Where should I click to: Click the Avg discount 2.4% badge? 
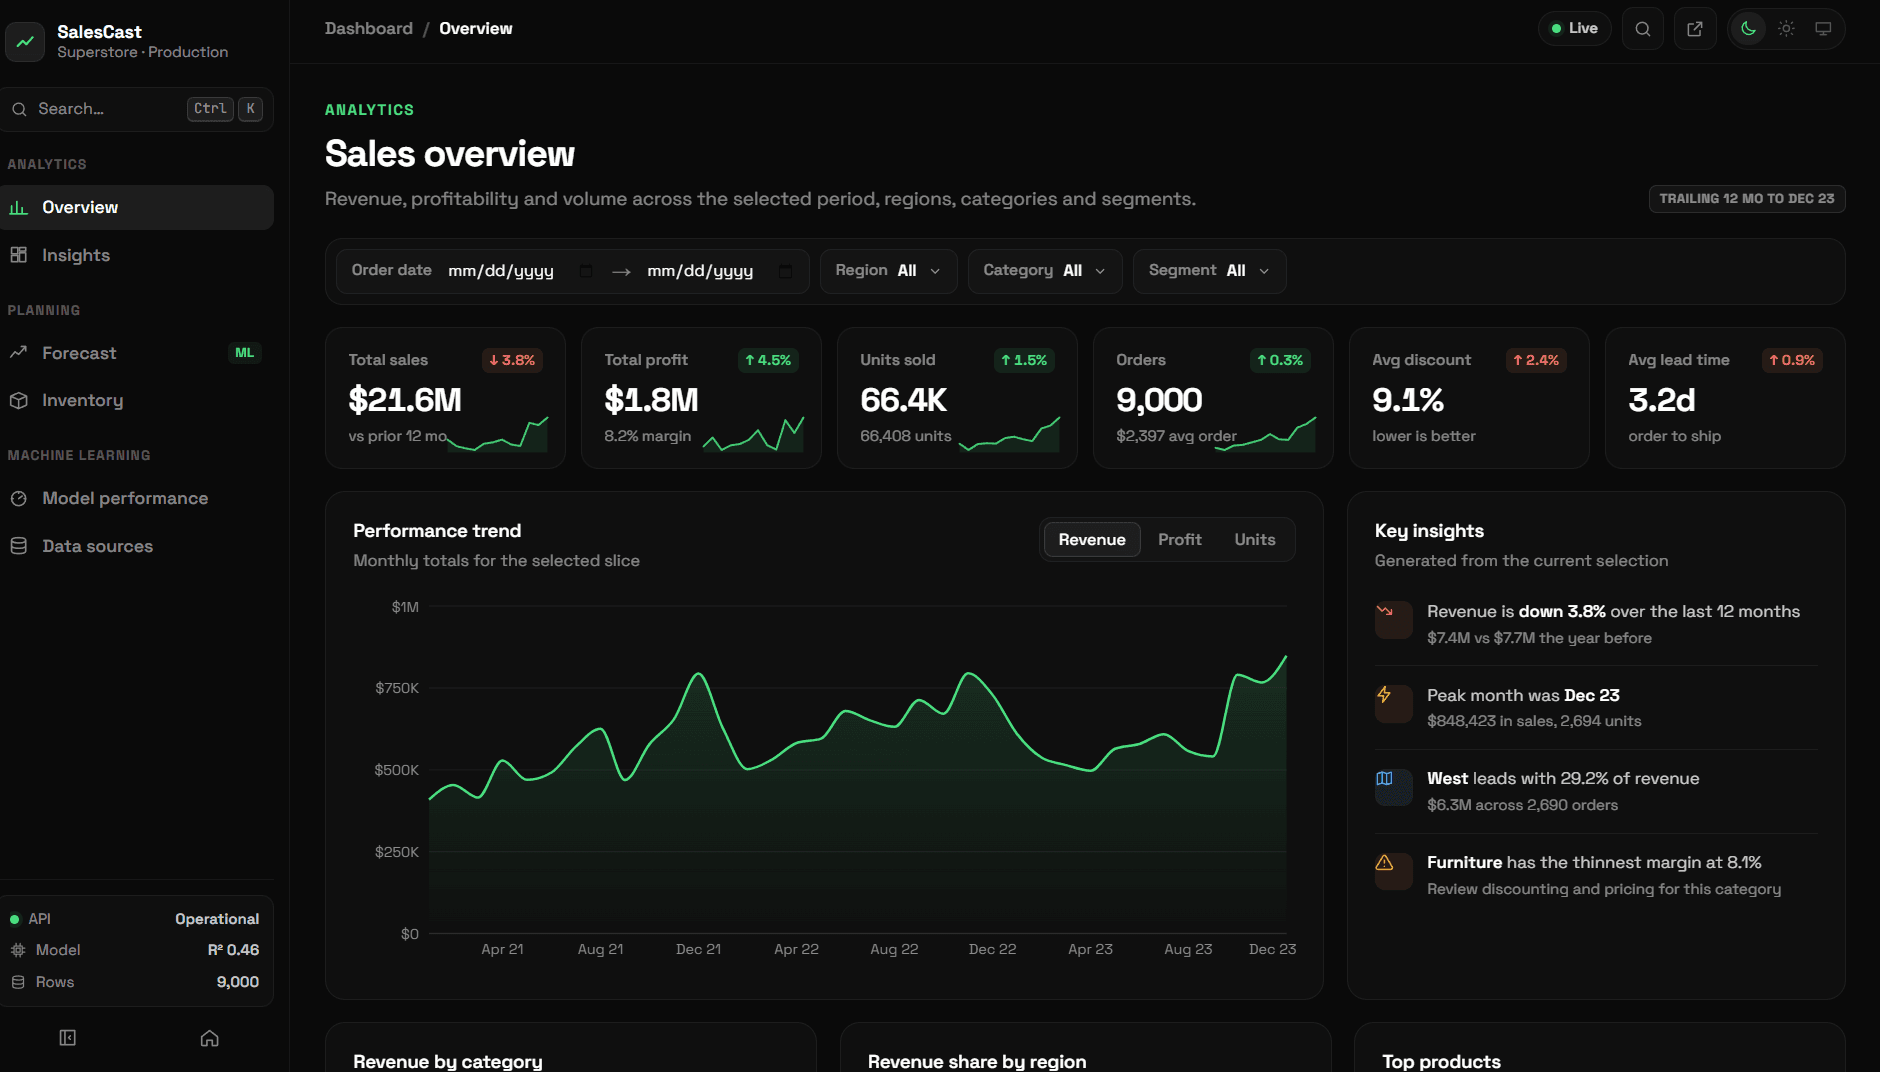(x=1536, y=360)
